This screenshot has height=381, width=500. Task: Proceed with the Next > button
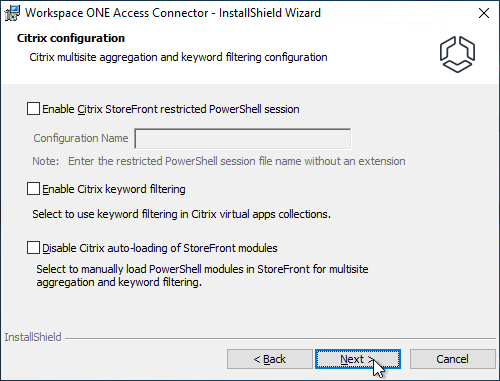pyautogui.click(x=358, y=359)
